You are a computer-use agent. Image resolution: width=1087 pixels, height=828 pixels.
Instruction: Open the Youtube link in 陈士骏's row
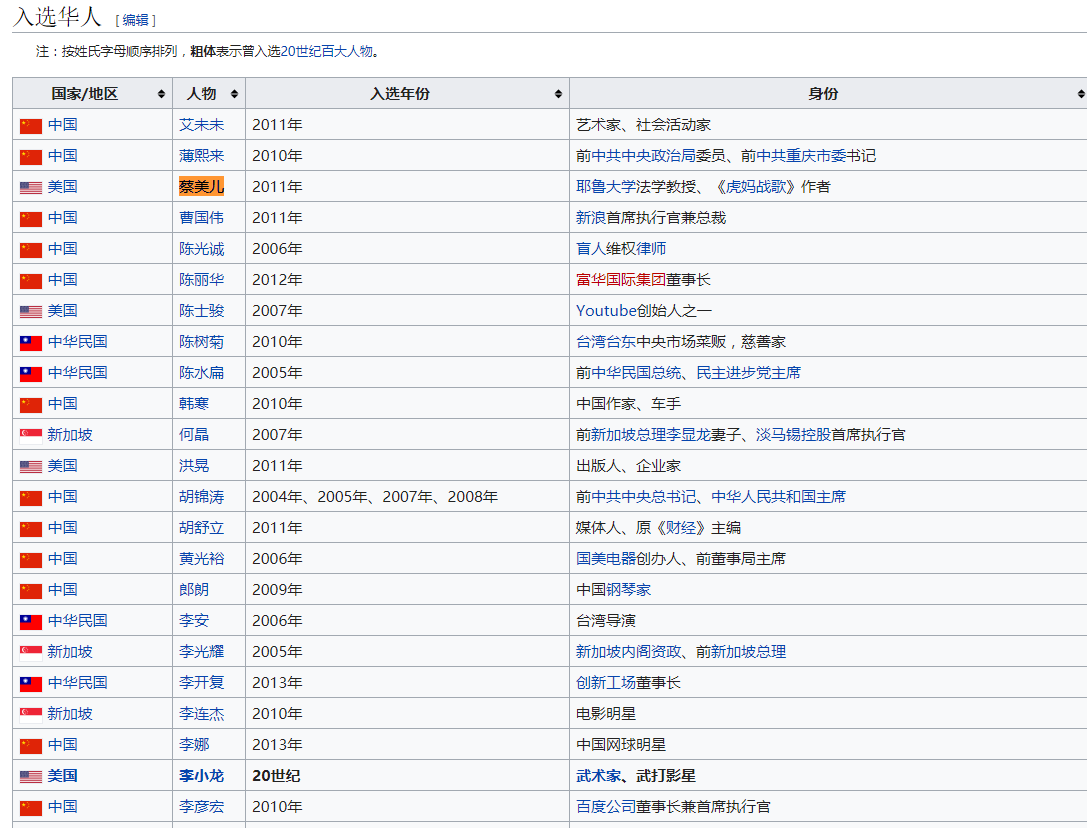pos(606,311)
